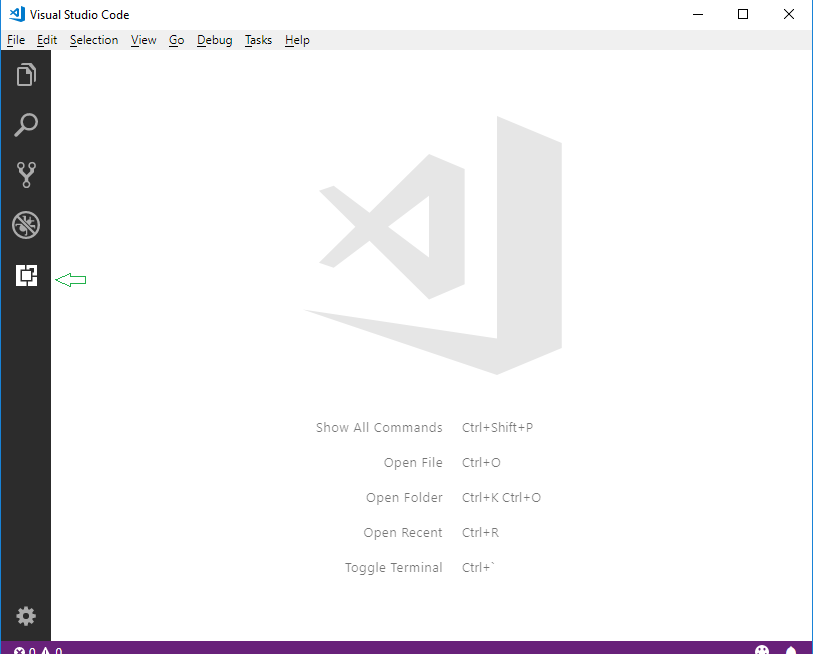Click the Open Recent text

[403, 532]
